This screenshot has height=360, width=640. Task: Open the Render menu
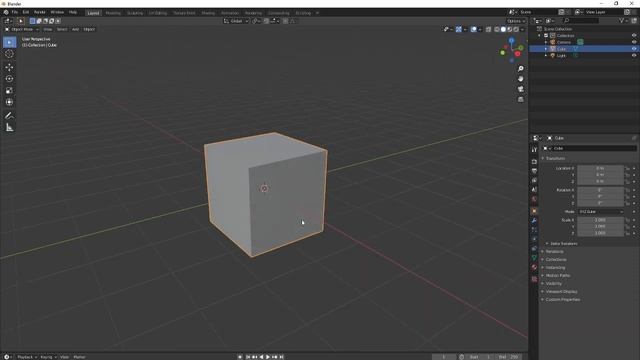coord(40,12)
